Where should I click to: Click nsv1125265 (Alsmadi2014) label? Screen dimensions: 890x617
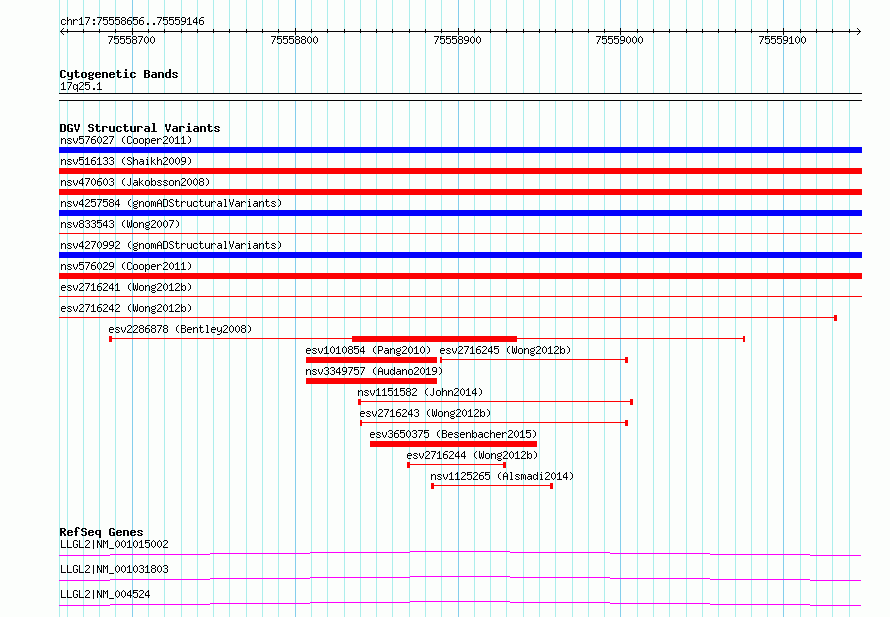tap(502, 476)
